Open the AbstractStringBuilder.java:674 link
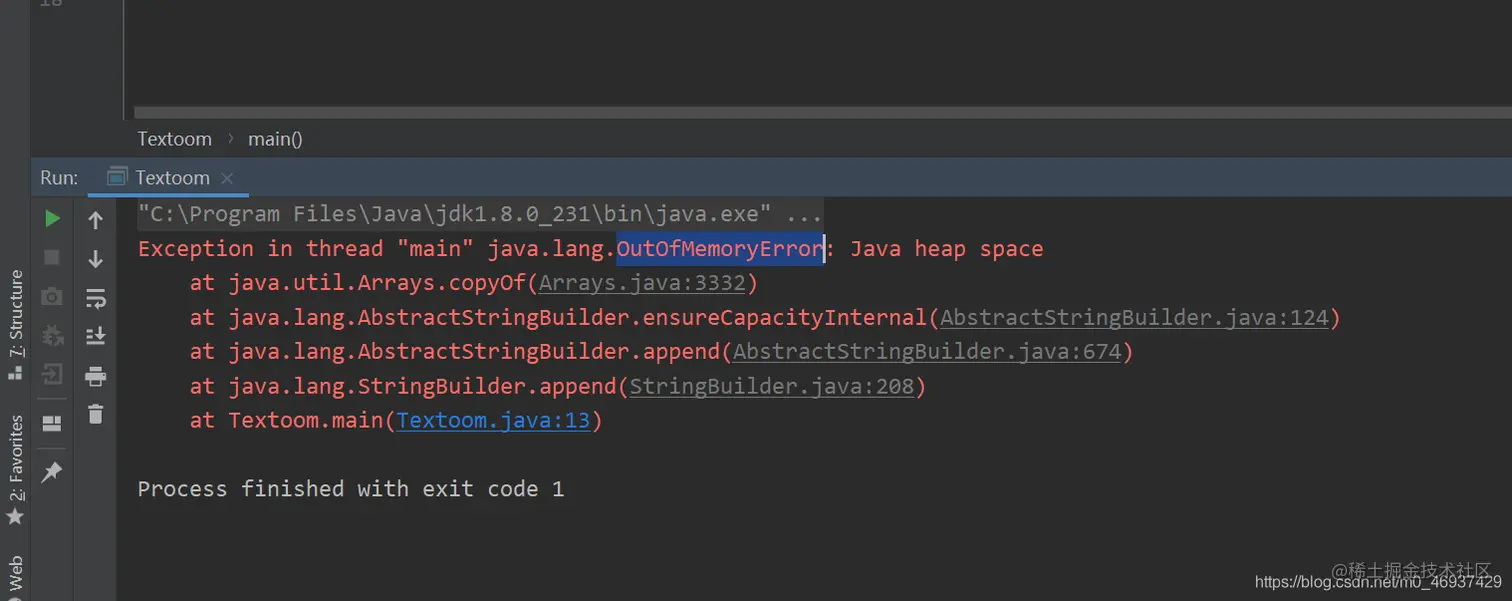1512x601 pixels. (x=927, y=352)
